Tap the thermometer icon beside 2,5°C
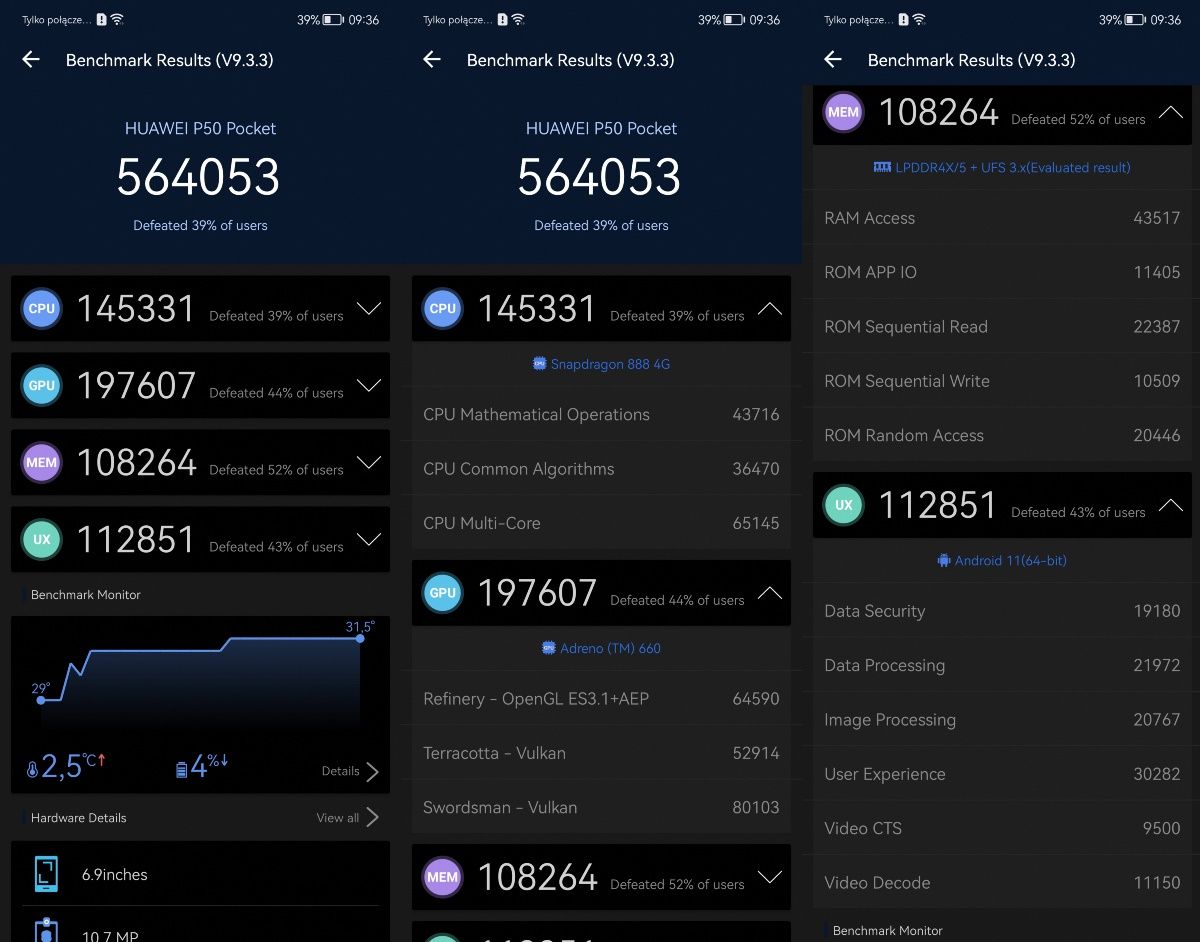 (32, 770)
